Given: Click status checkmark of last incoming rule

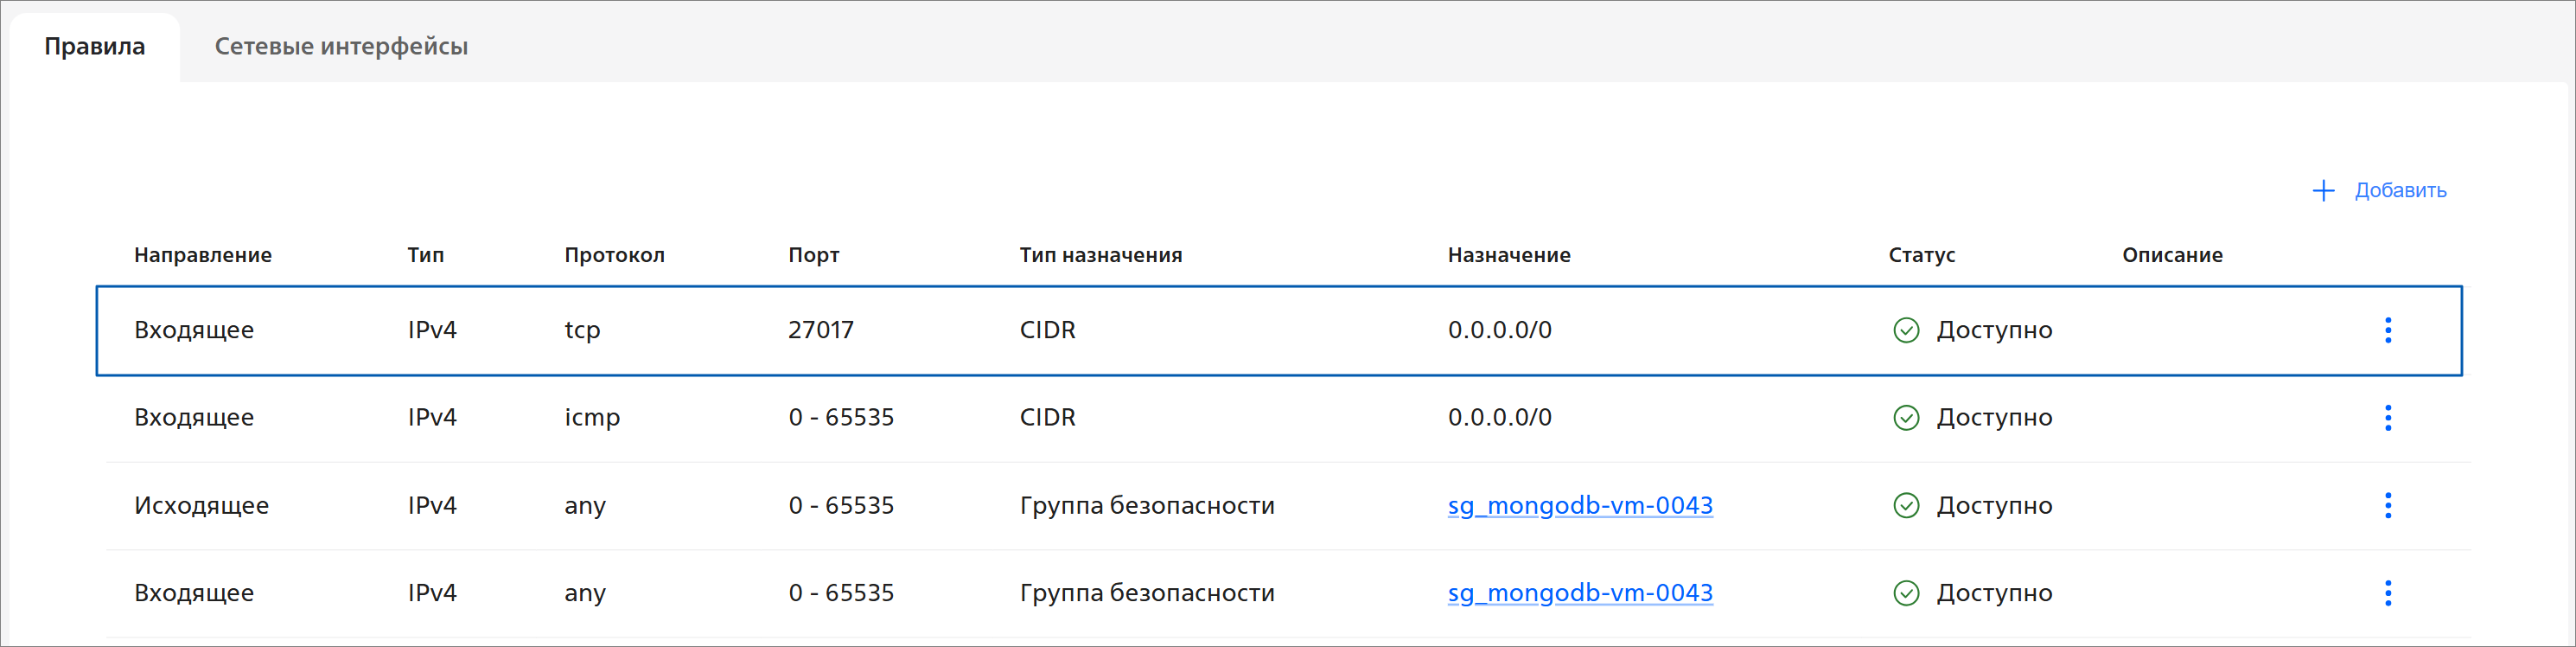Looking at the screenshot, I should point(1906,593).
